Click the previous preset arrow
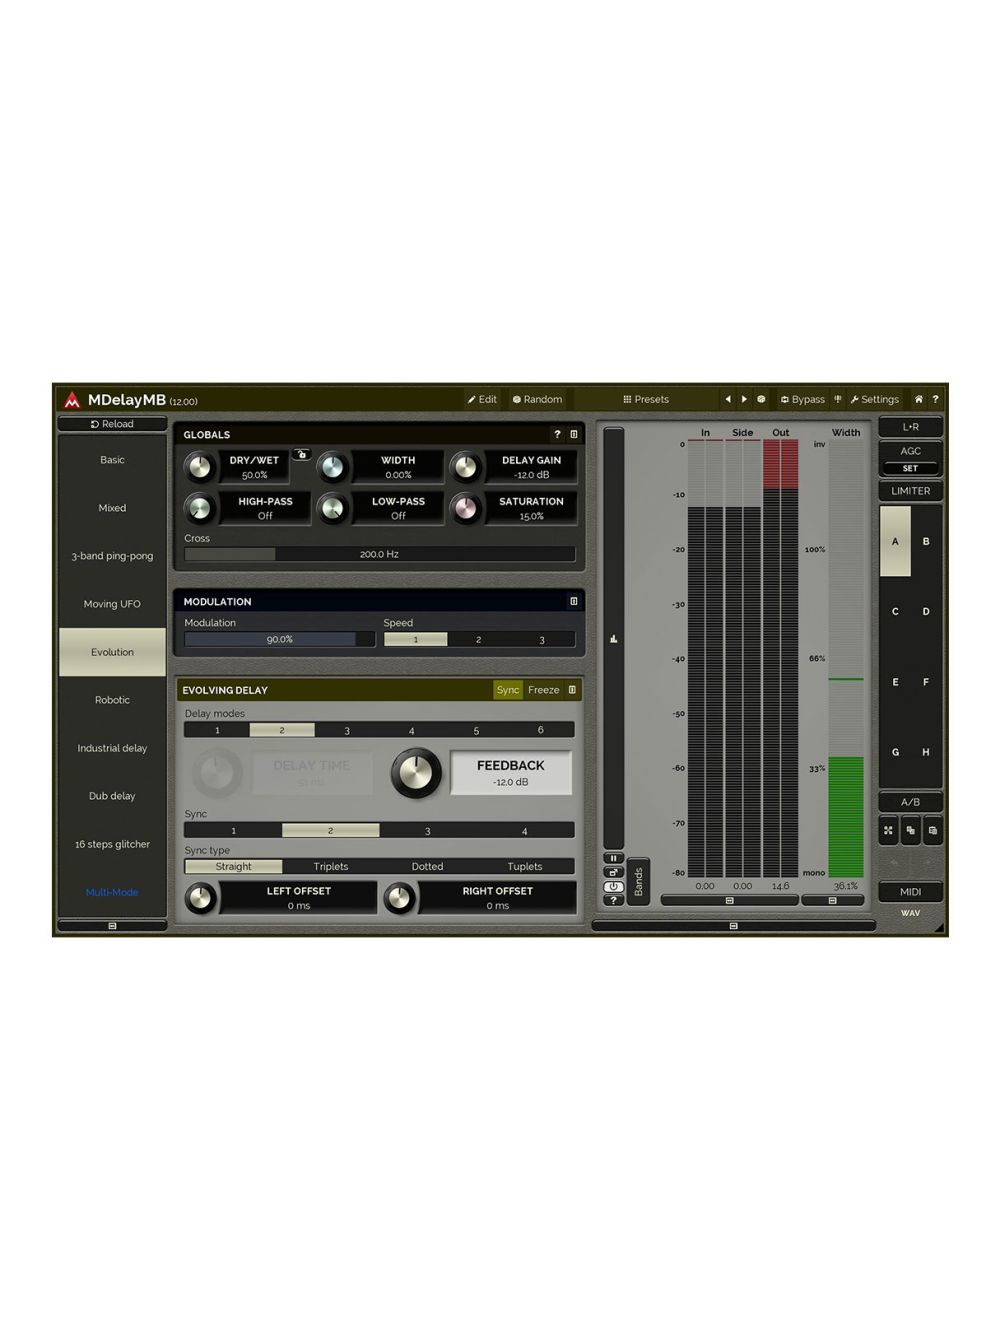Screen dimensions: 1000x1320 [728, 399]
